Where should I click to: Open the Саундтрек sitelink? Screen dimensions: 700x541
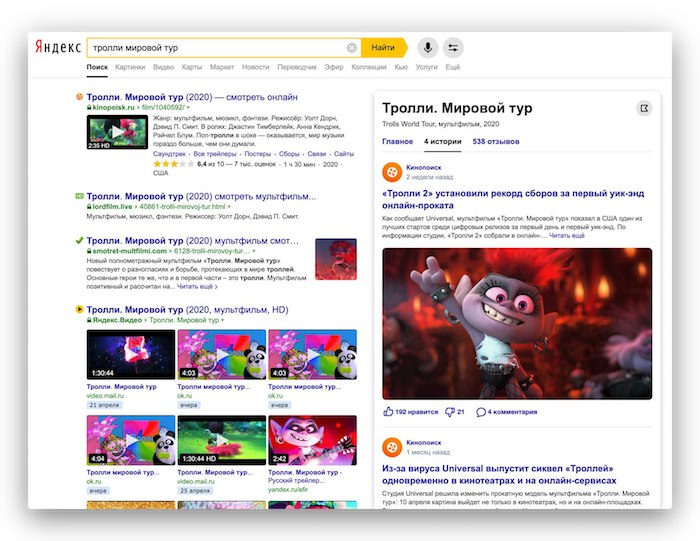(x=169, y=154)
